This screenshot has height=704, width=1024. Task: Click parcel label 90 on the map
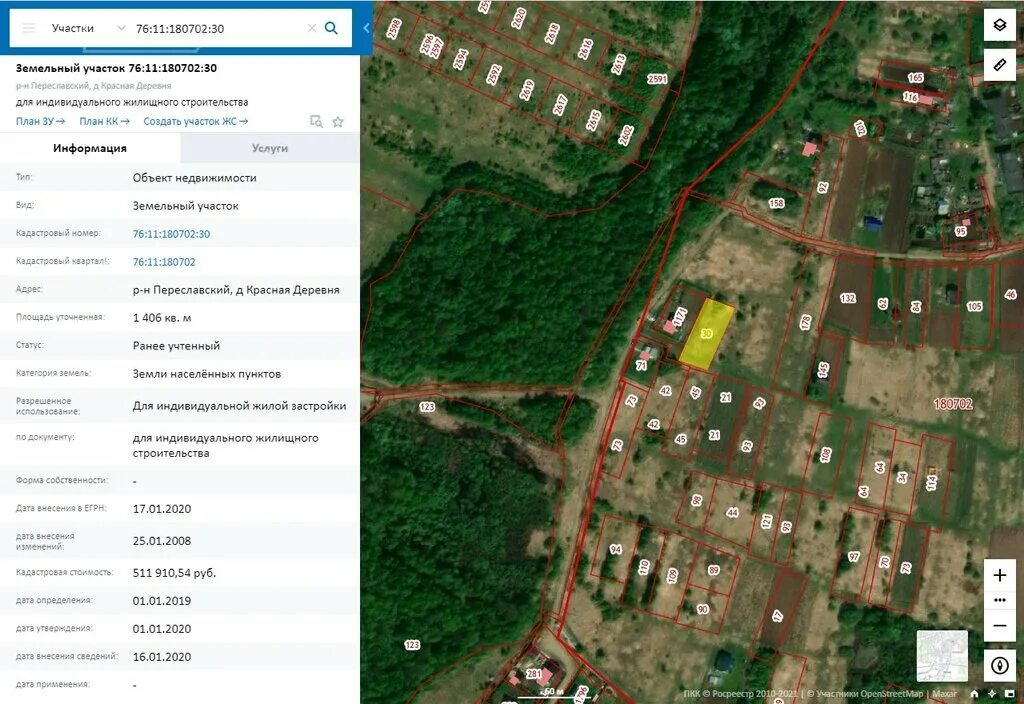click(x=703, y=609)
